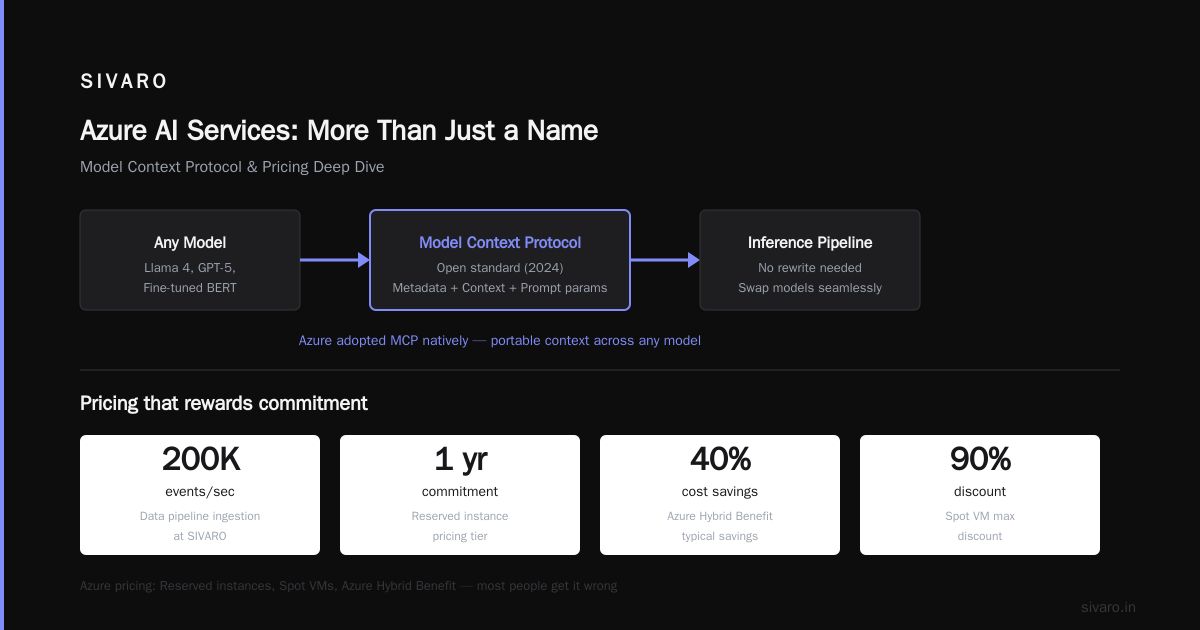The height and width of the screenshot is (630, 1200).
Task: Click 'Open standard (2024)' text
Action: (x=500, y=268)
